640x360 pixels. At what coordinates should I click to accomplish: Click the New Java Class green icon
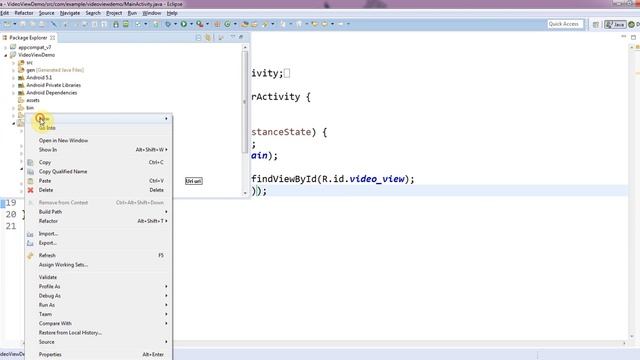[x=228, y=24]
